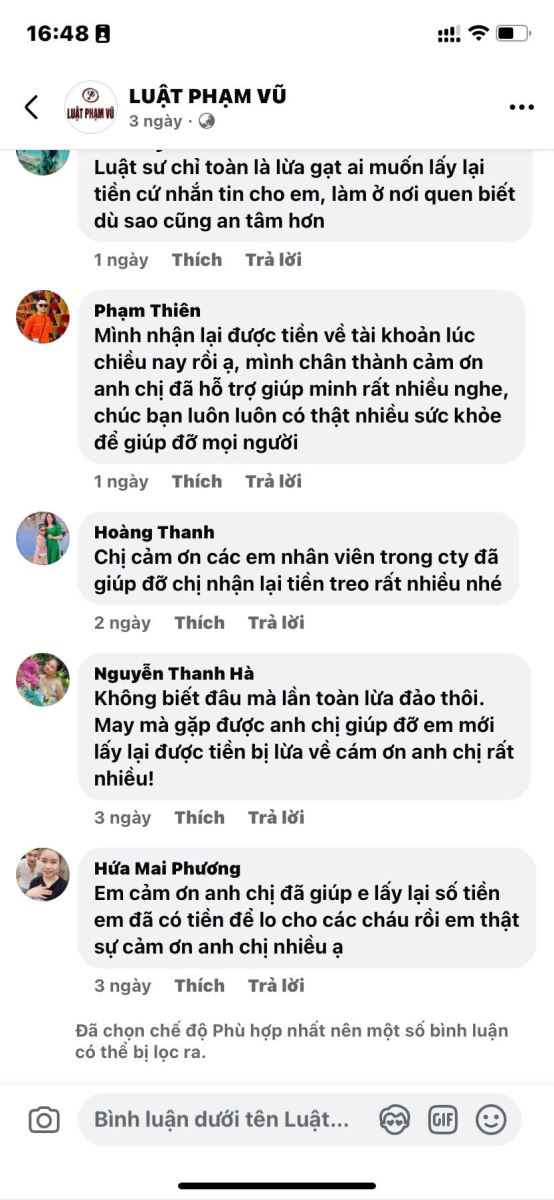Open Luật Phạm Vũ page logo
This screenshot has height=1200, width=554.
point(90,107)
